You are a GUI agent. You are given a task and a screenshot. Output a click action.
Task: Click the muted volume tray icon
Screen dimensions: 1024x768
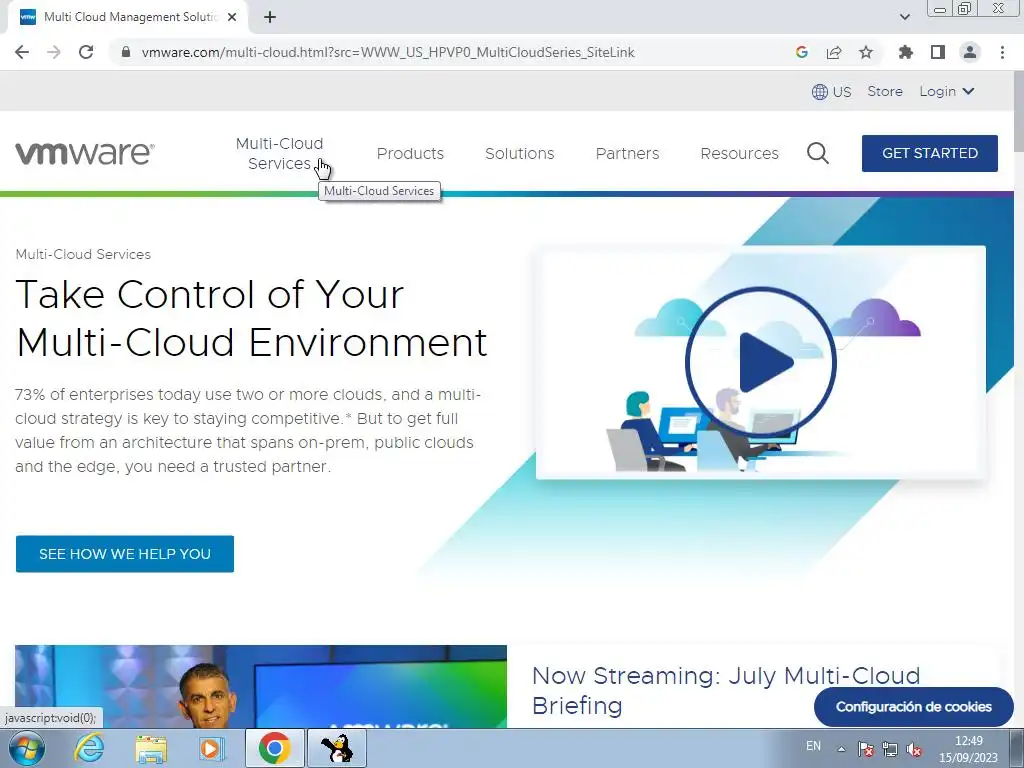(x=914, y=749)
